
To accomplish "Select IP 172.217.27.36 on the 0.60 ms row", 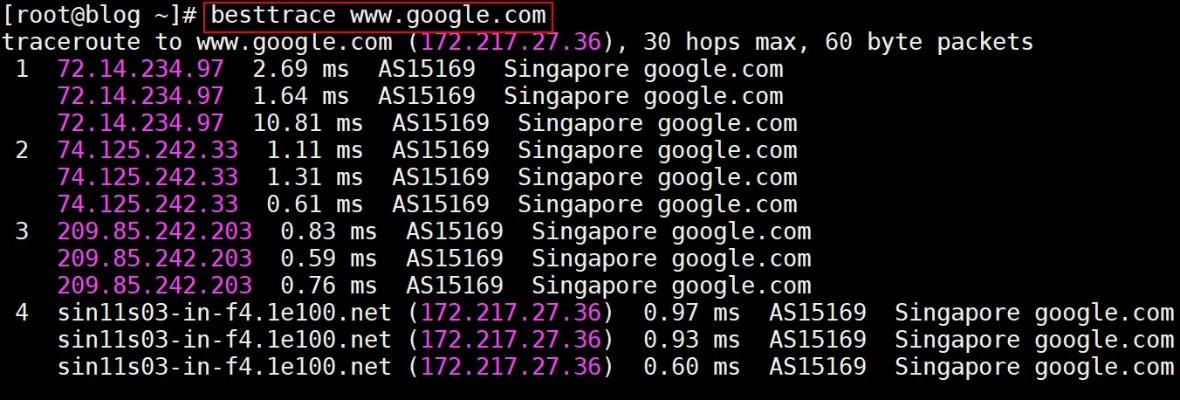I will [512, 367].
